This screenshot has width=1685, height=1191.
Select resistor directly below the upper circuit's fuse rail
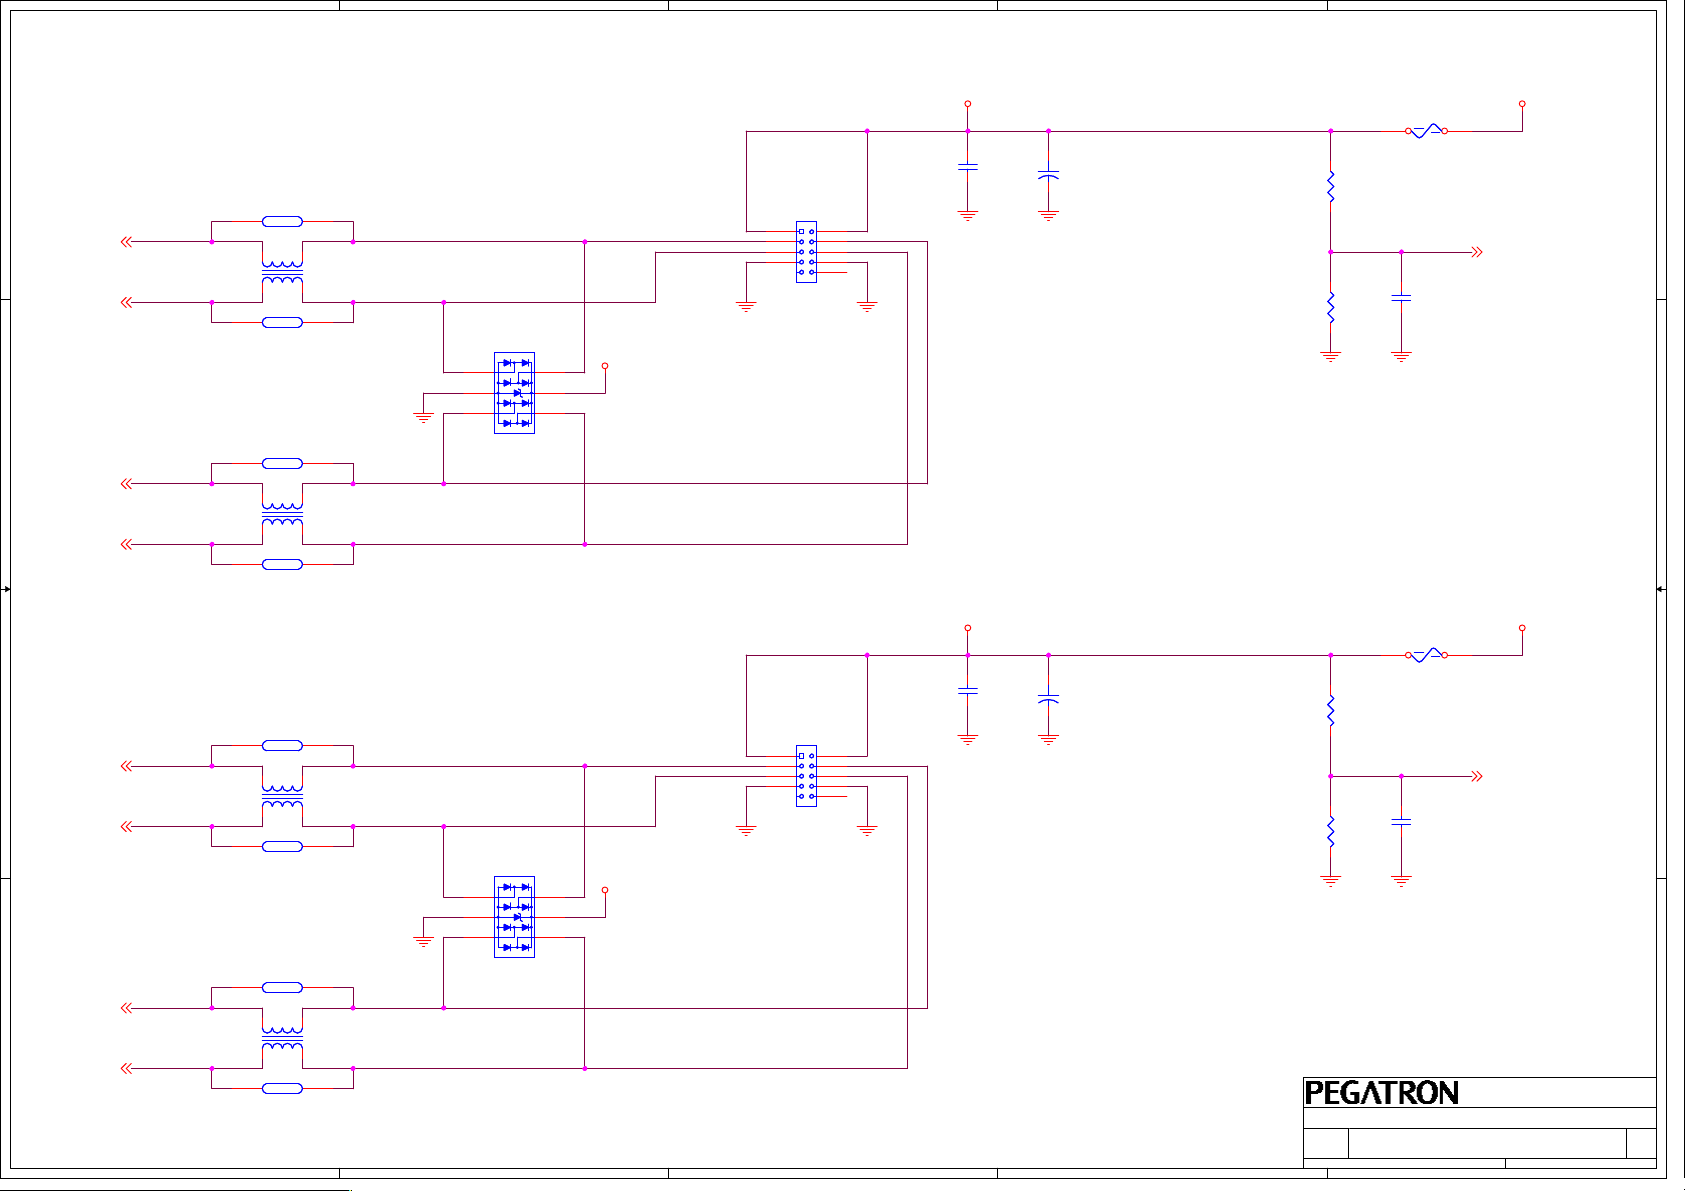click(x=1330, y=187)
